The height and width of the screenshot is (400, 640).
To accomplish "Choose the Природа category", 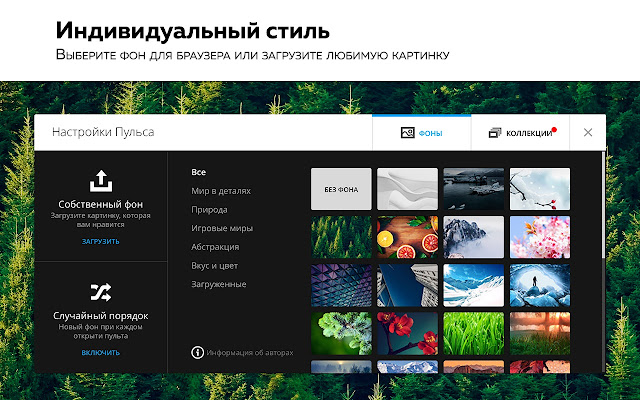I will (x=209, y=210).
